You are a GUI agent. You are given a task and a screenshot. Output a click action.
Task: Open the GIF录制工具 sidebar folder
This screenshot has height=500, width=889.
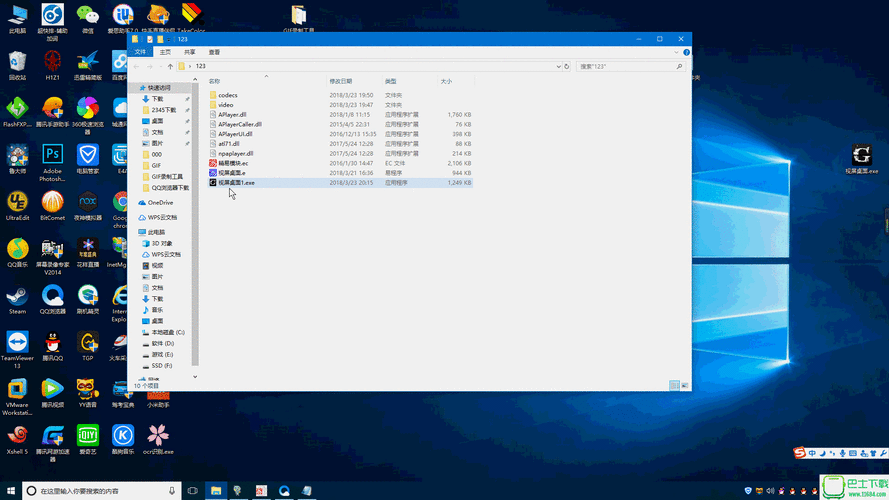167,176
